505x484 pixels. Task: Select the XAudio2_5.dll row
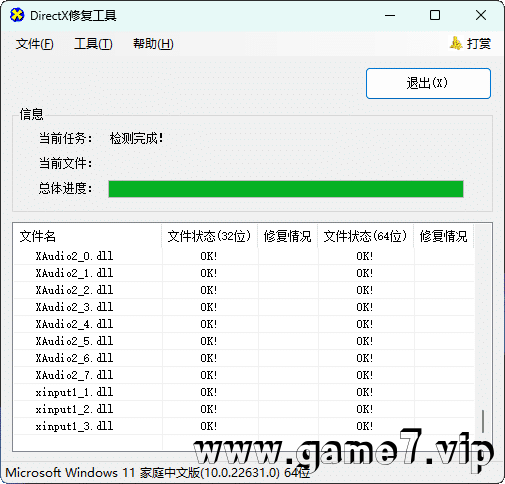[x=244, y=341]
